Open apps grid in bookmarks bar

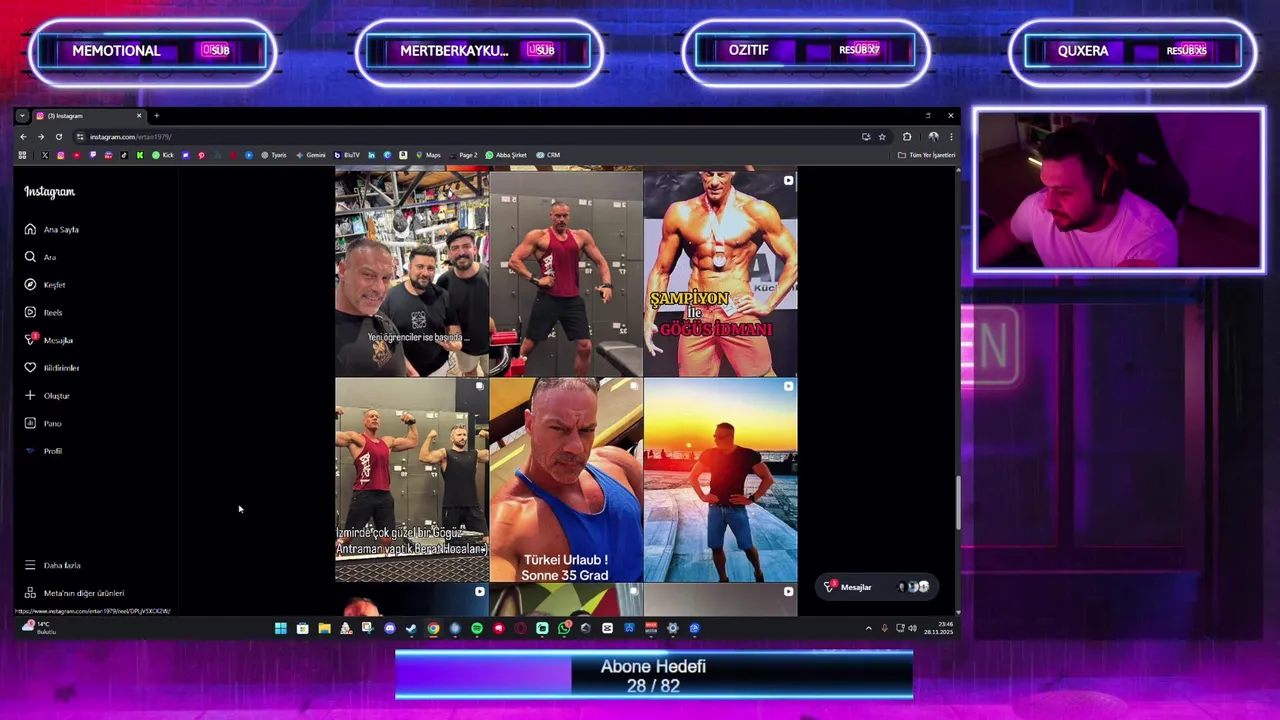(x=22, y=155)
